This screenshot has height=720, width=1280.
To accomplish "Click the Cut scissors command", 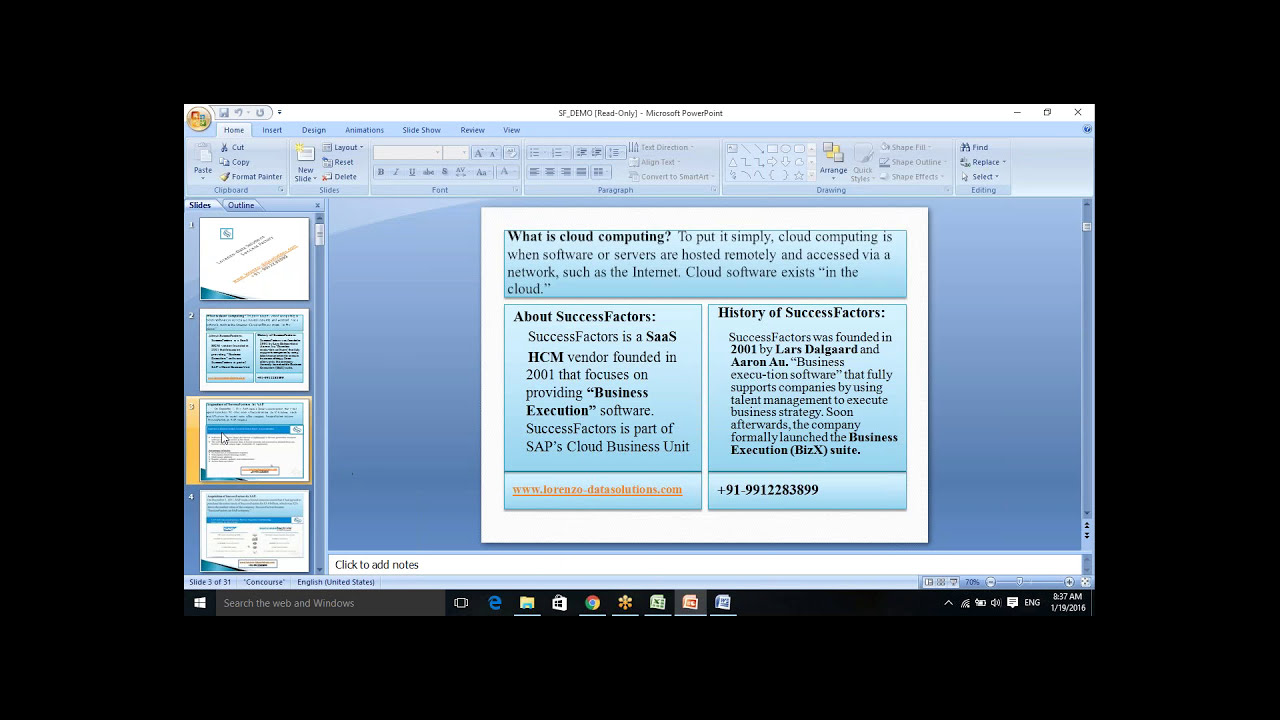I will 232,147.
